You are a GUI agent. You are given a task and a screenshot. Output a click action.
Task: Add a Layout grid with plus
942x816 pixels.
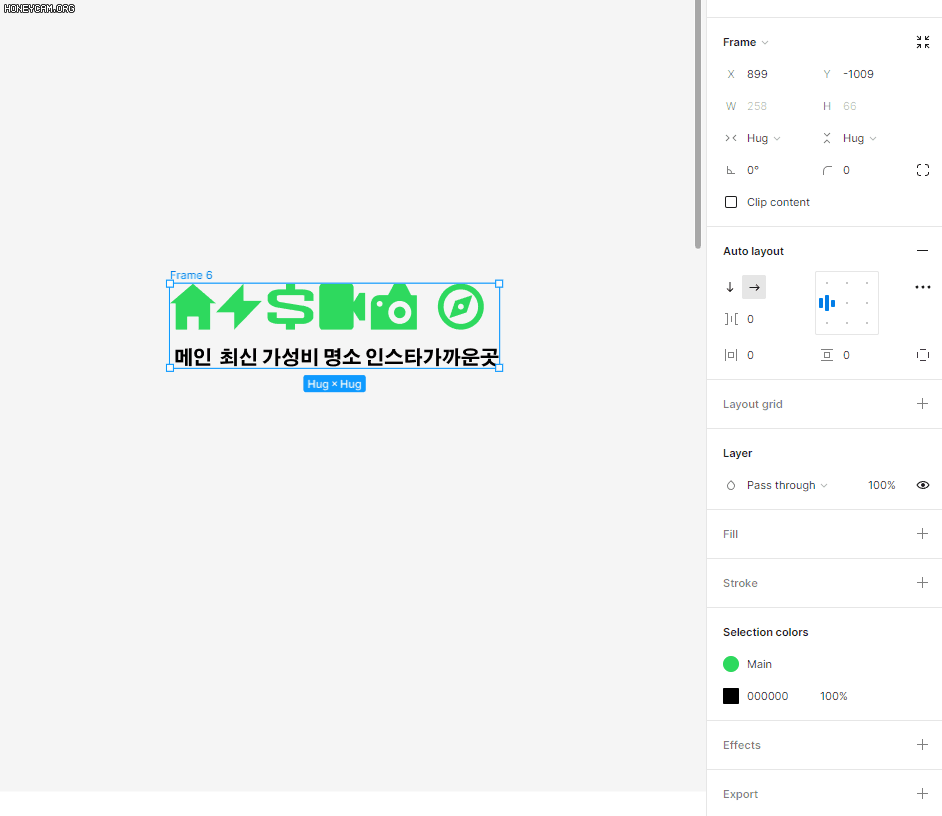pyautogui.click(x=922, y=404)
